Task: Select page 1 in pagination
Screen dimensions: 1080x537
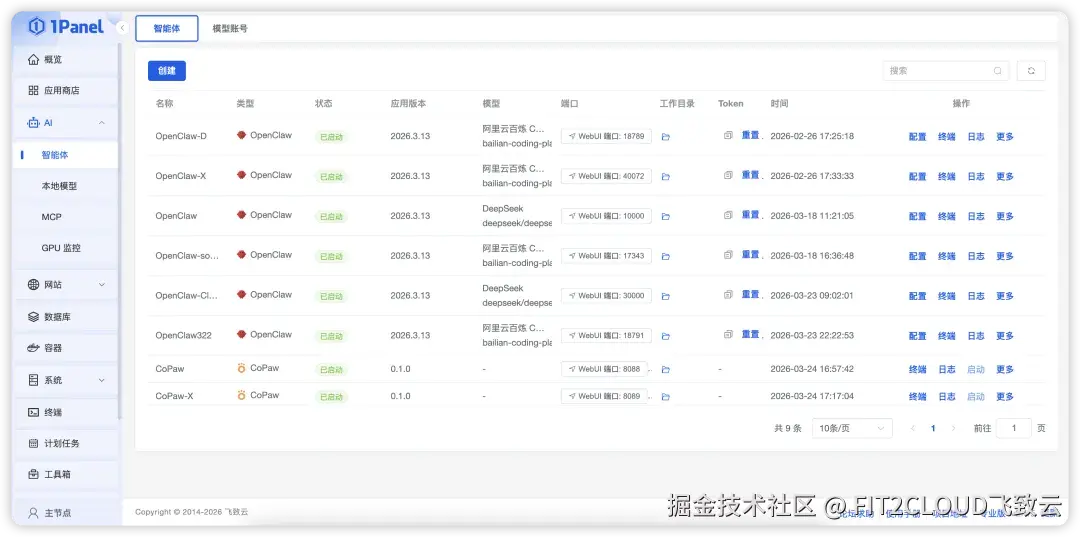Action: point(933,428)
